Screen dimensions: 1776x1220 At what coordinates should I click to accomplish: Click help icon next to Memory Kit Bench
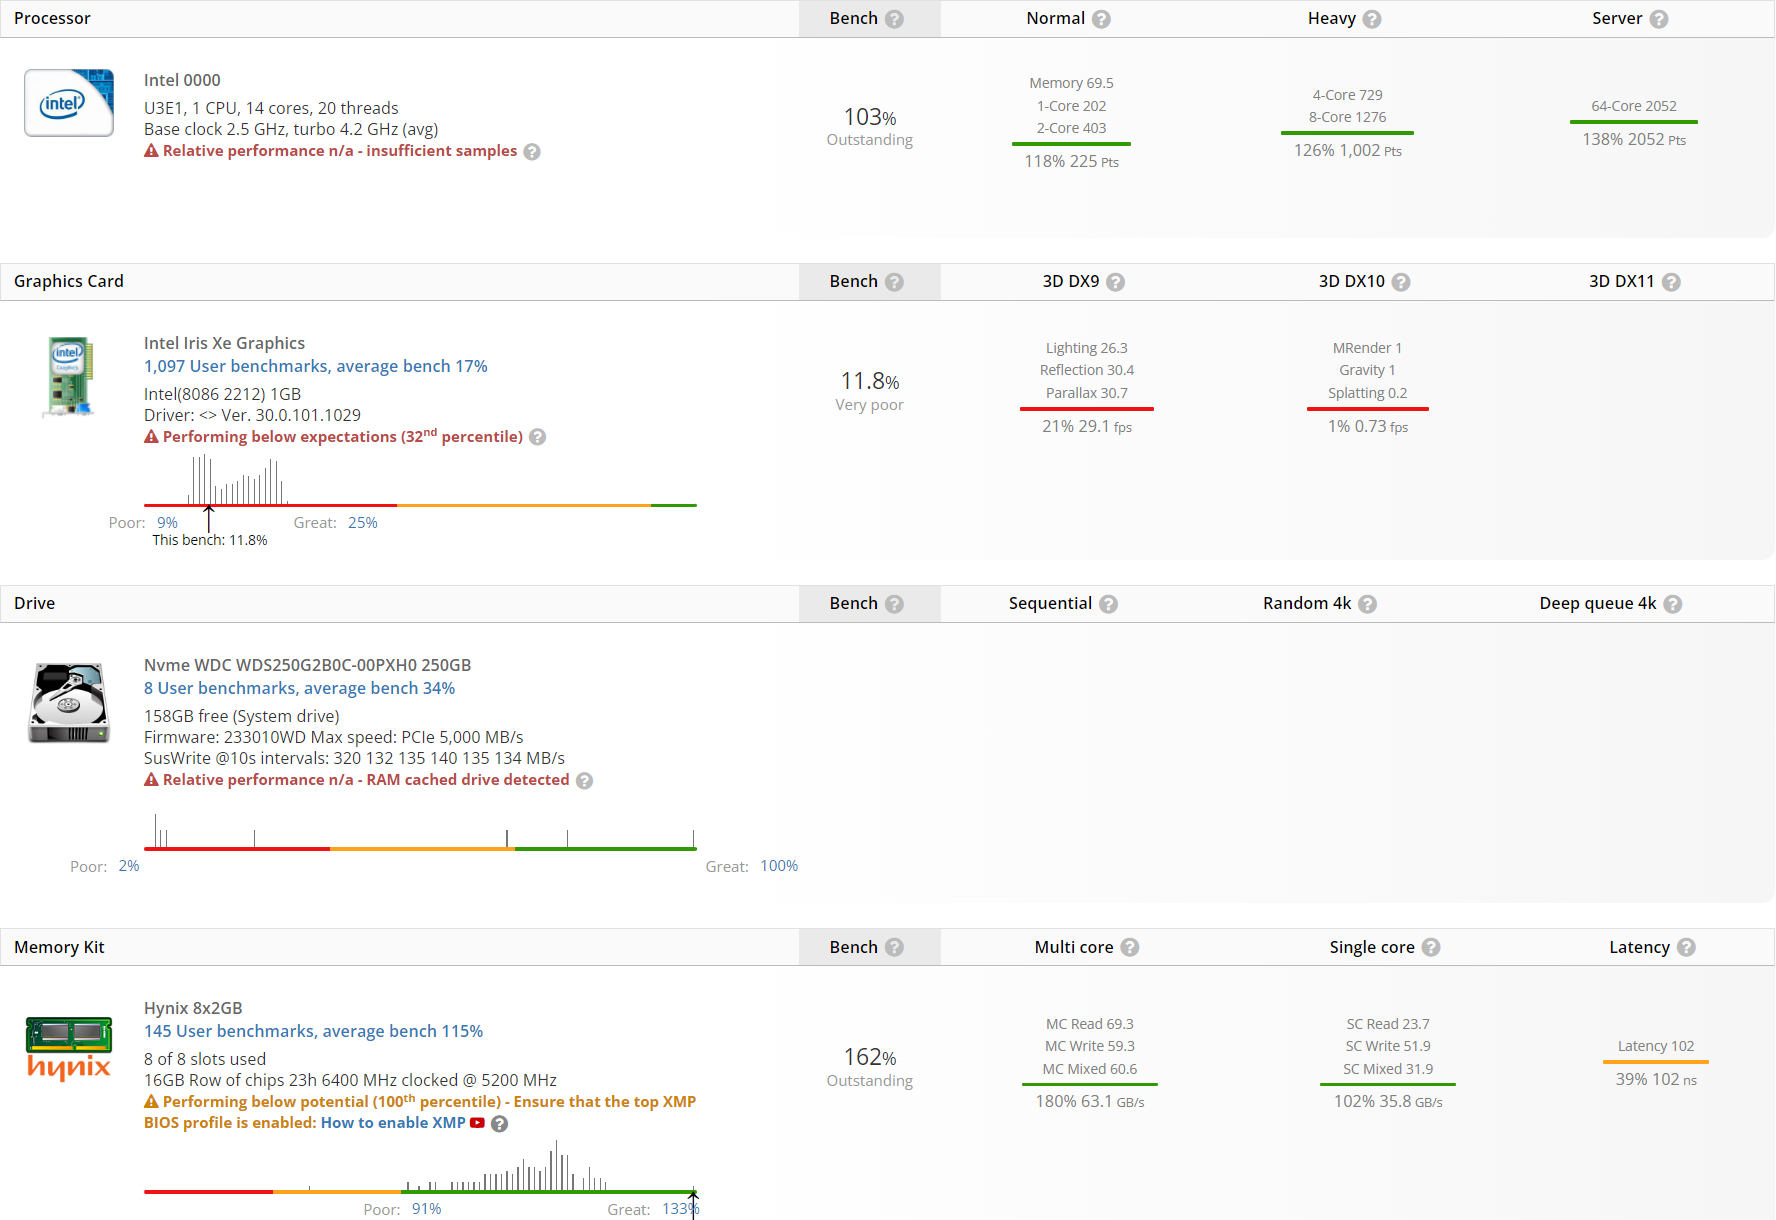tap(894, 947)
